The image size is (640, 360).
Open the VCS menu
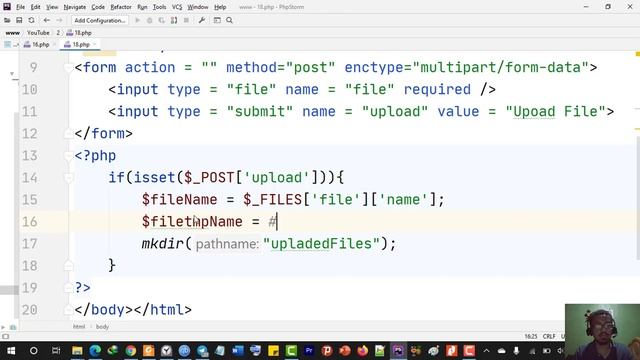coord(177,7)
